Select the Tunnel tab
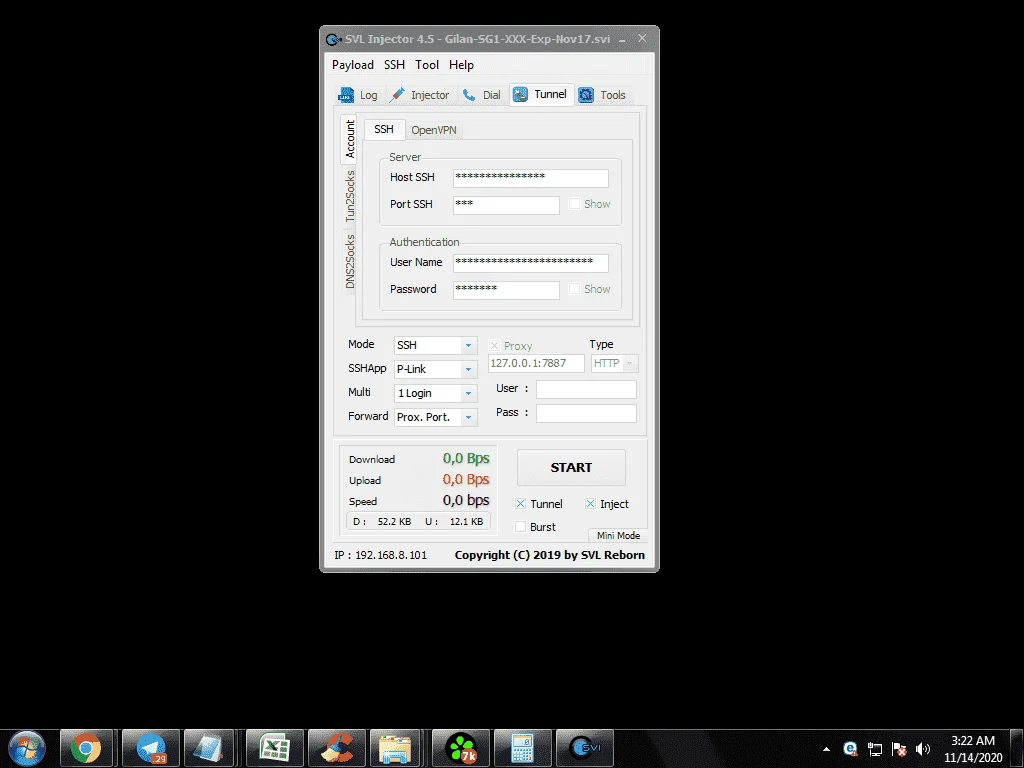This screenshot has width=1024, height=768. (541, 94)
